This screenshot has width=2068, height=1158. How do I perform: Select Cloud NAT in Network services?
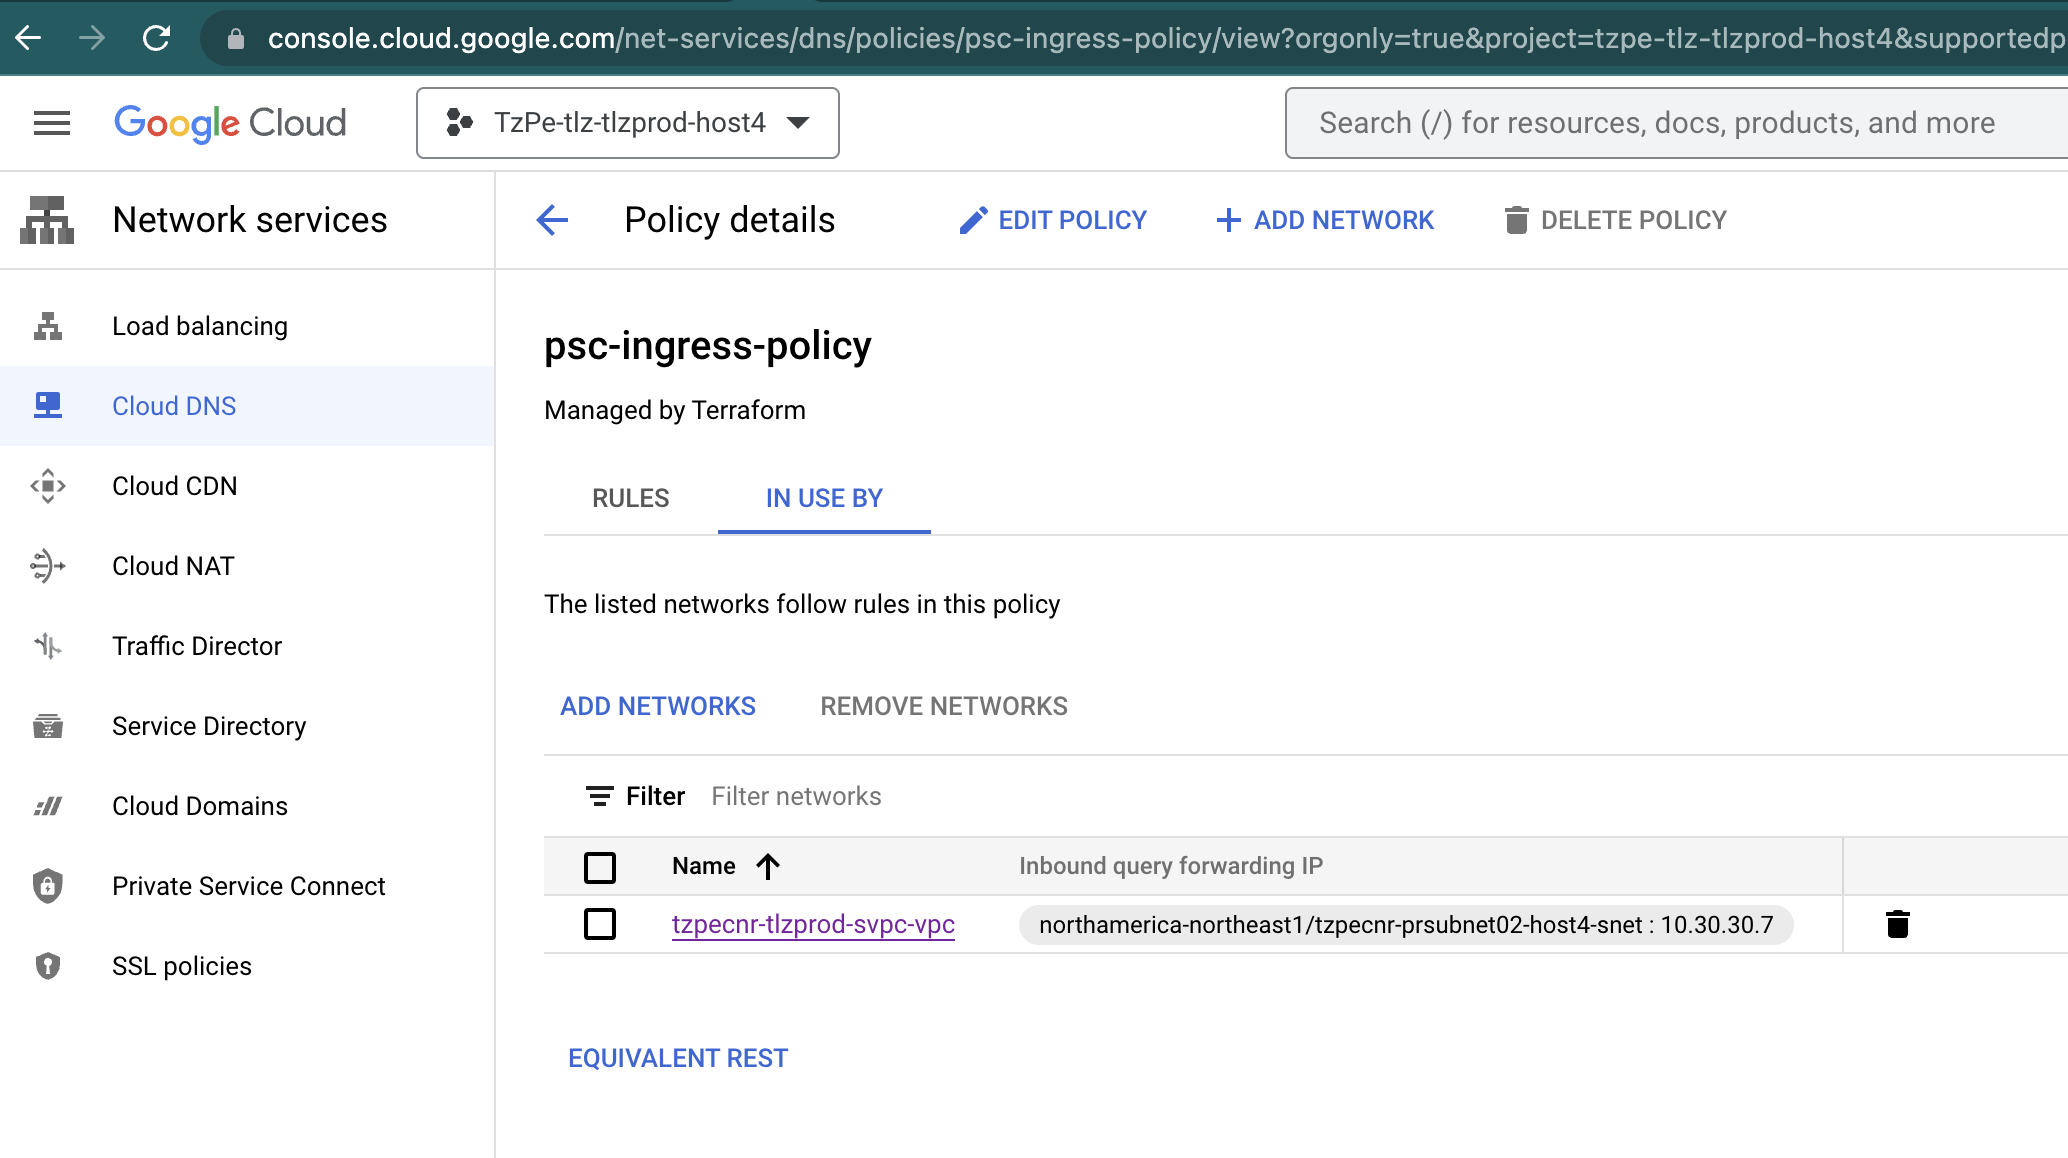172,565
